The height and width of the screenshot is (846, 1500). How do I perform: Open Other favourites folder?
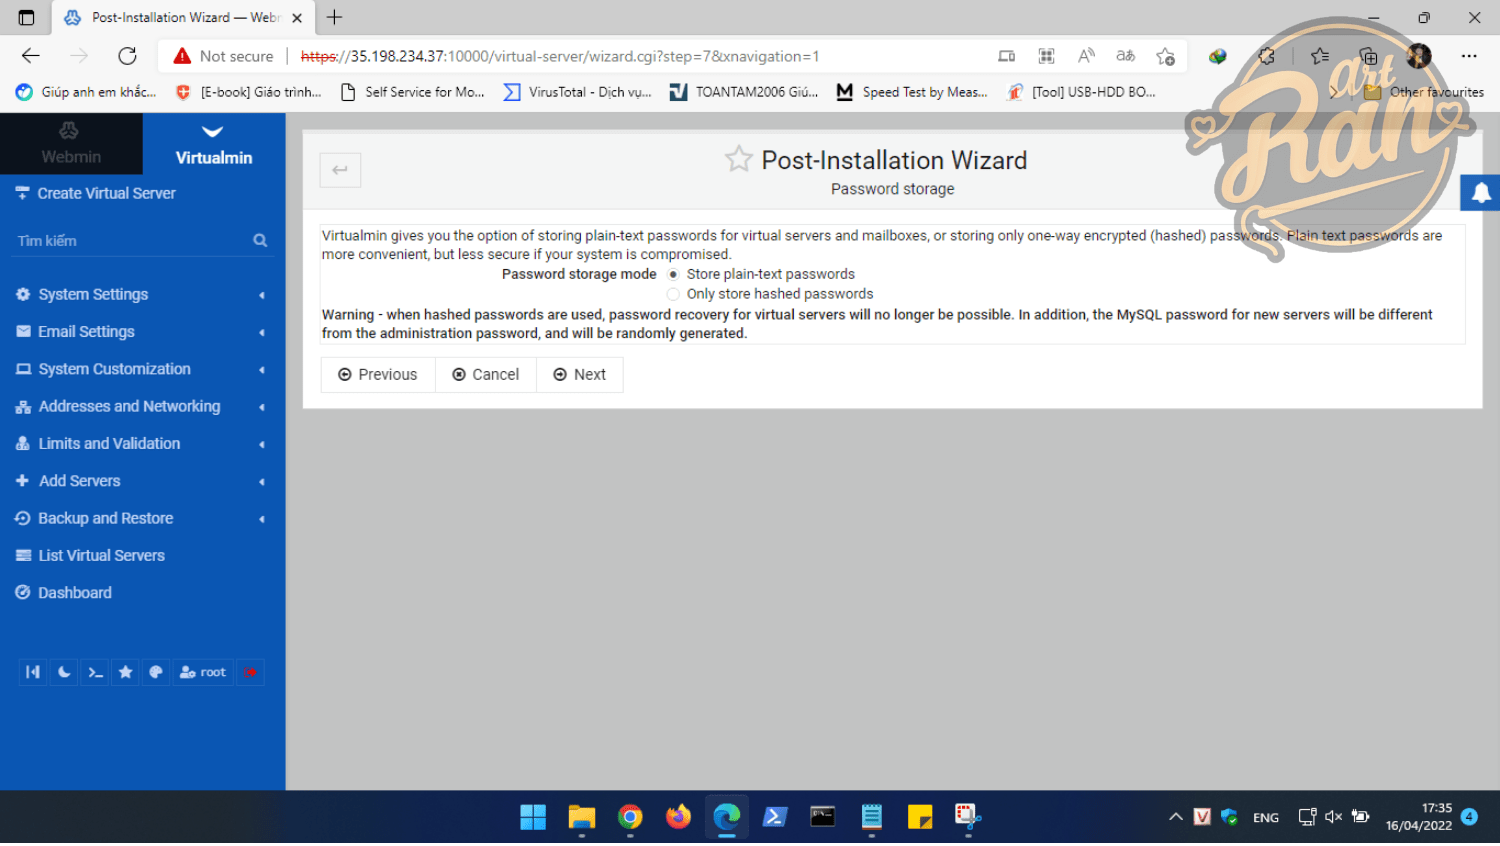pyautogui.click(x=1424, y=92)
